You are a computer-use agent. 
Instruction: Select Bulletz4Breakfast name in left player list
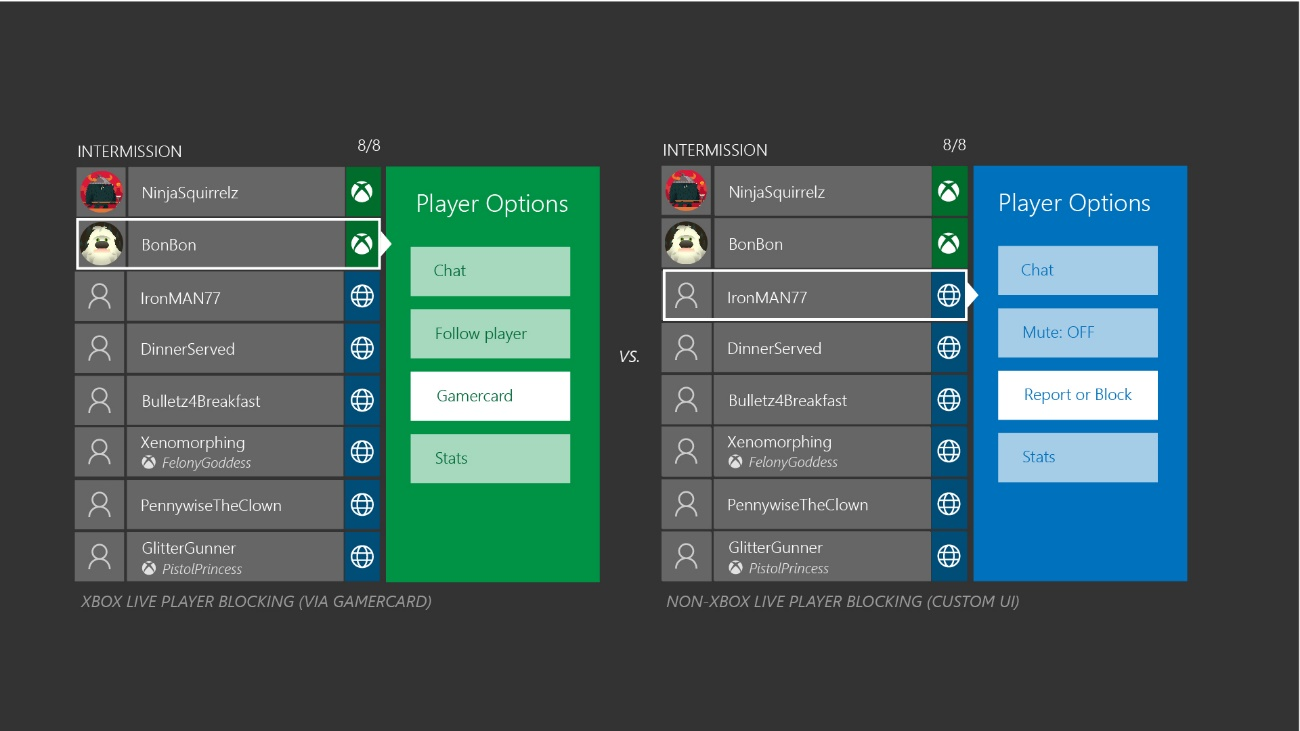pyautogui.click(x=201, y=401)
